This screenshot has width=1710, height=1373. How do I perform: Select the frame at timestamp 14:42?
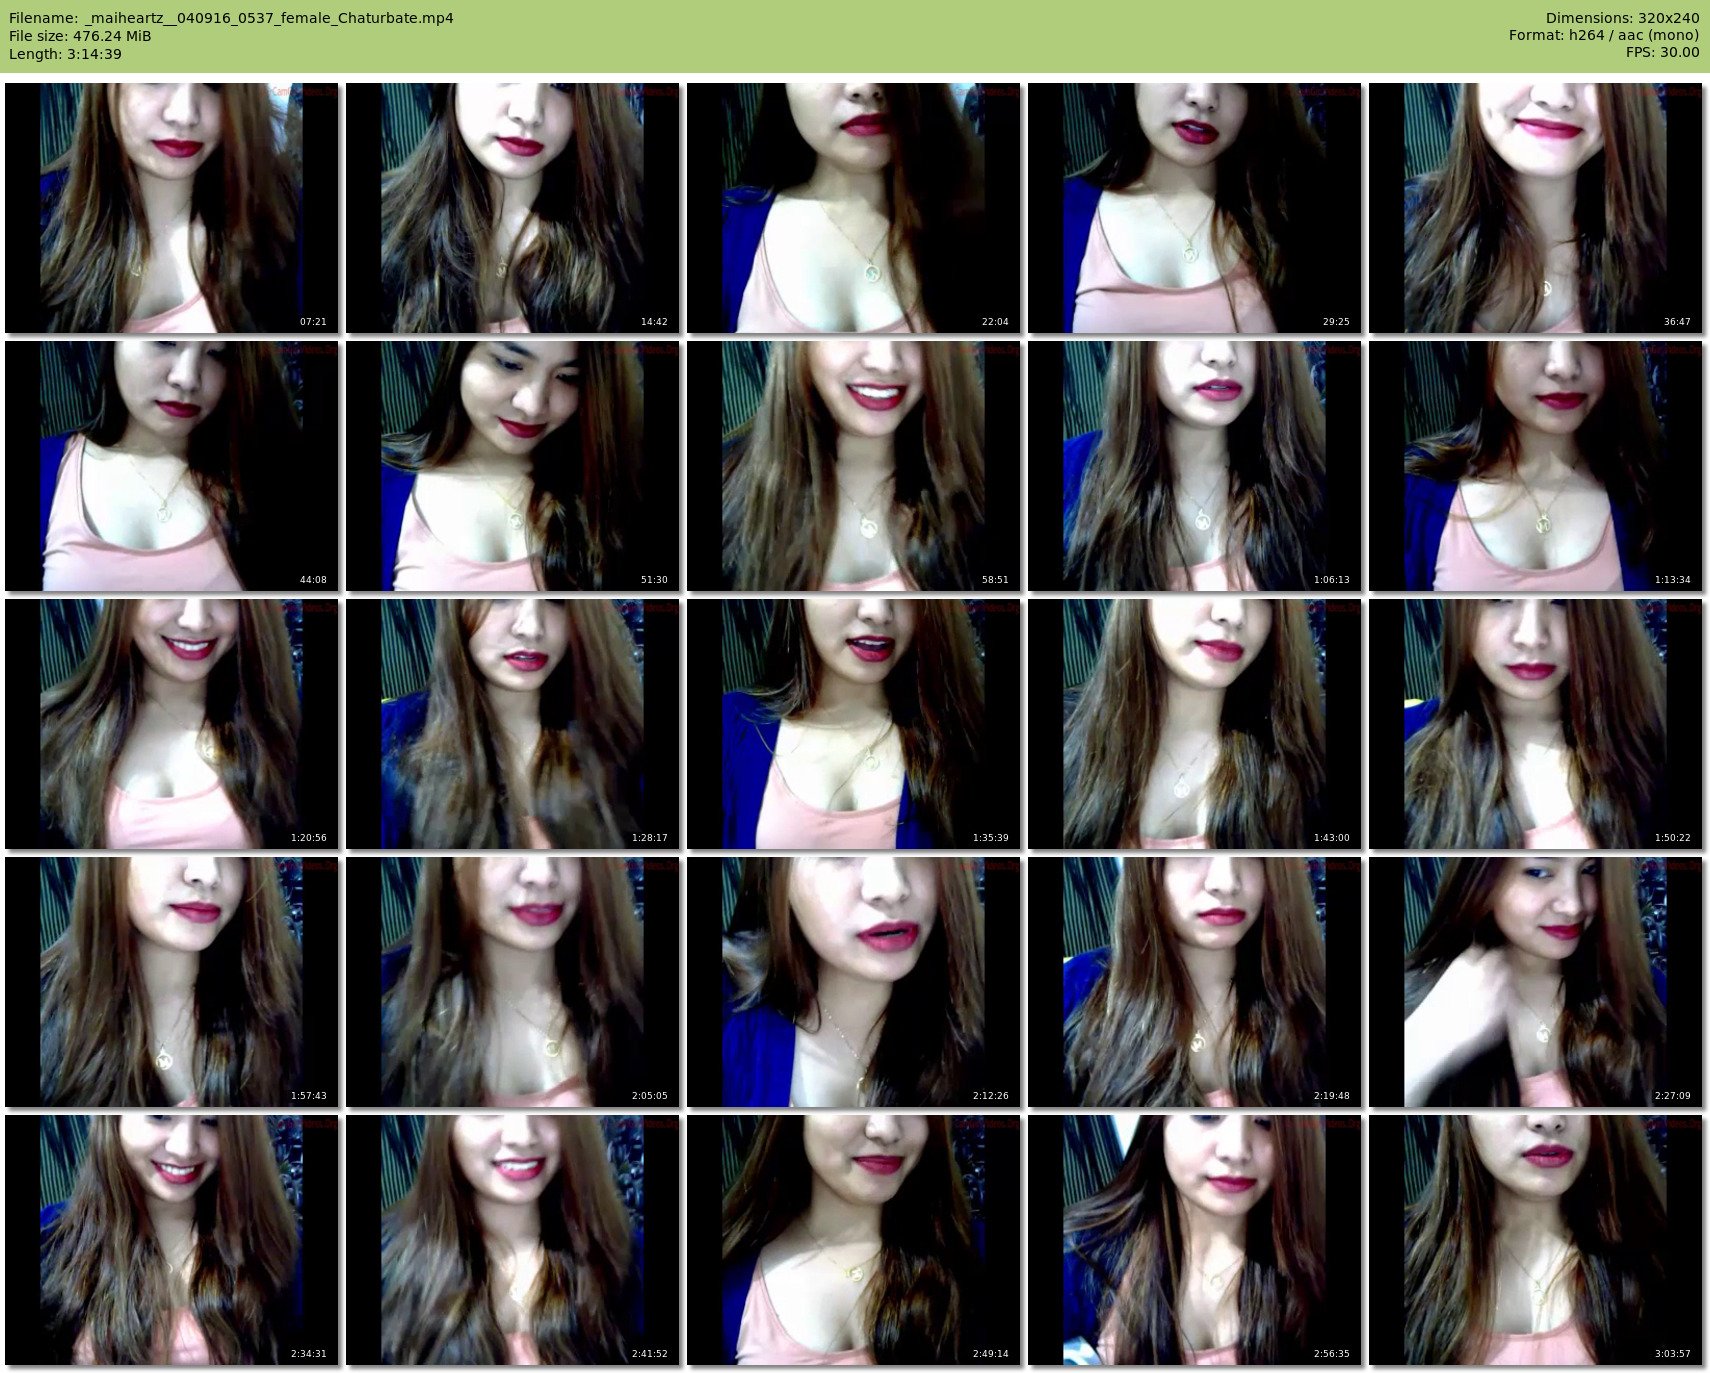512,208
